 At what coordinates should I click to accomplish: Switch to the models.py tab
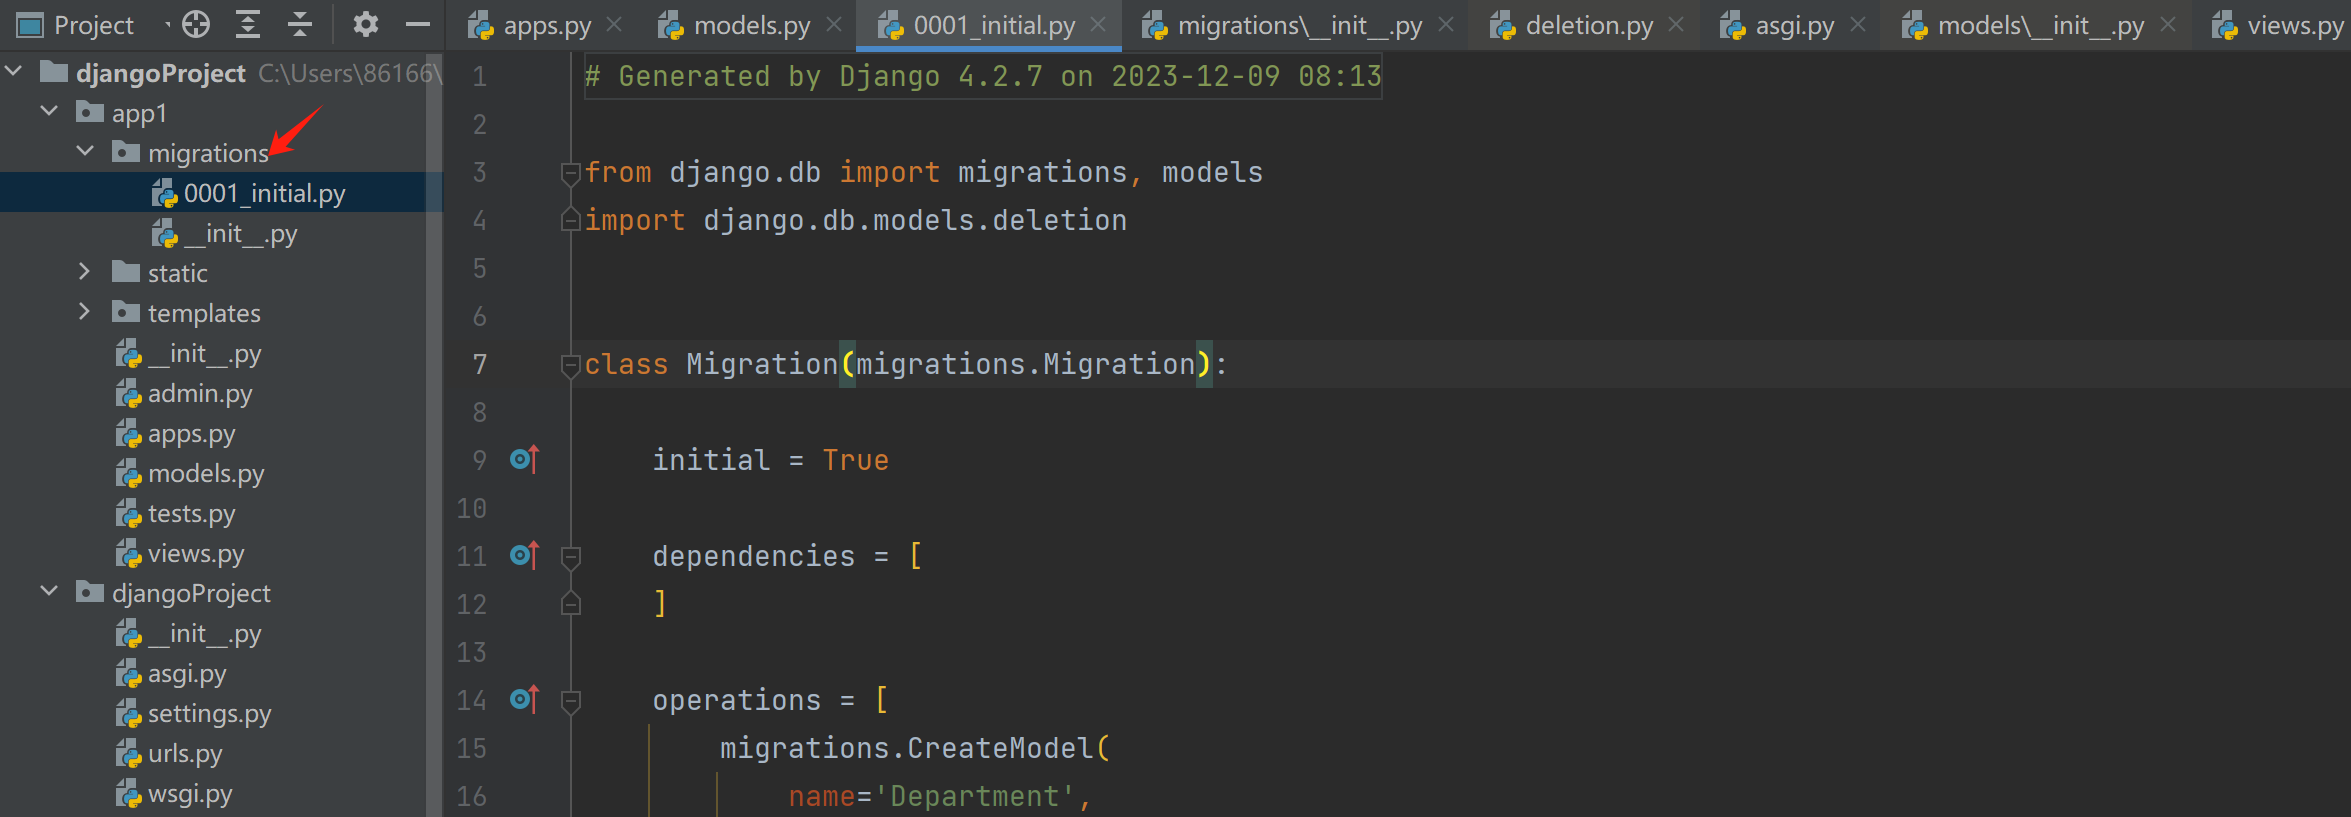pos(751,25)
